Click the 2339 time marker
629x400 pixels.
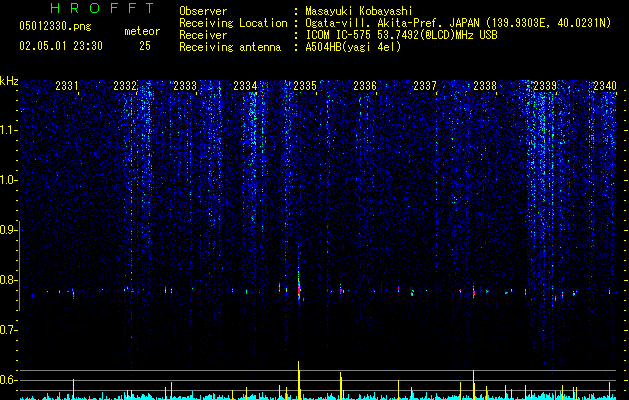coord(545,85)
